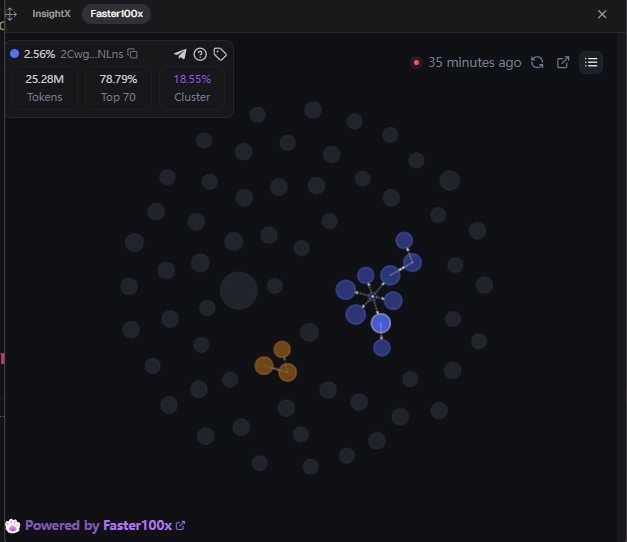Open the Telegram paper plane icon

click(180, 54)
